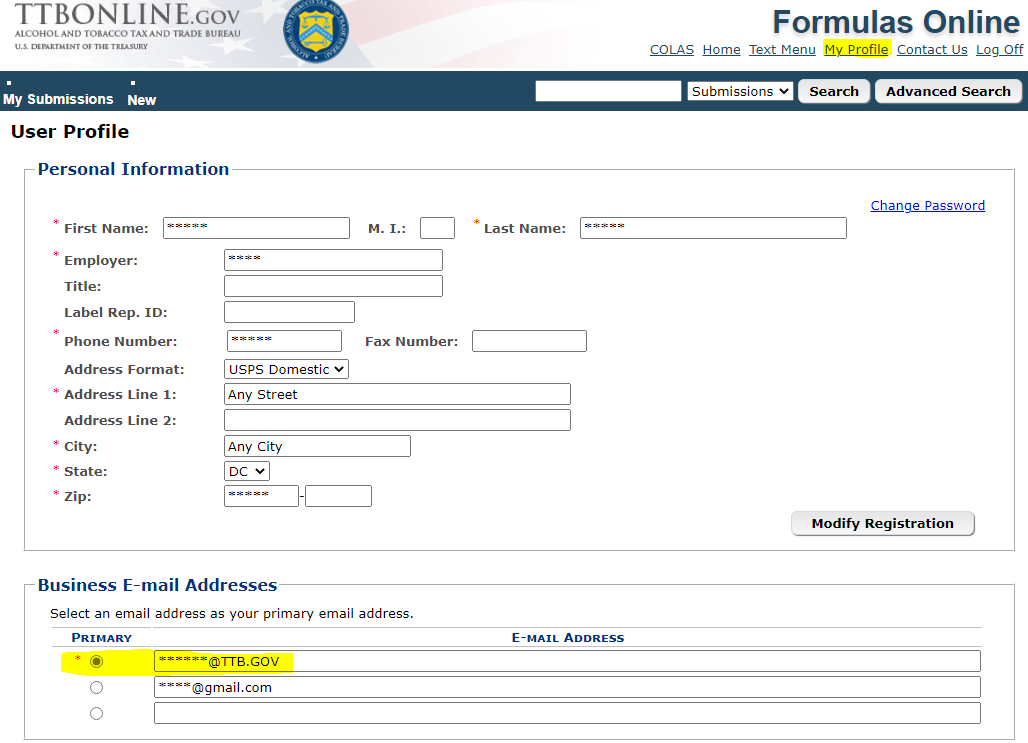Open Advanced Search
Image resolution: width=1028 pixels, height=743 pixels.
point(948,91)
